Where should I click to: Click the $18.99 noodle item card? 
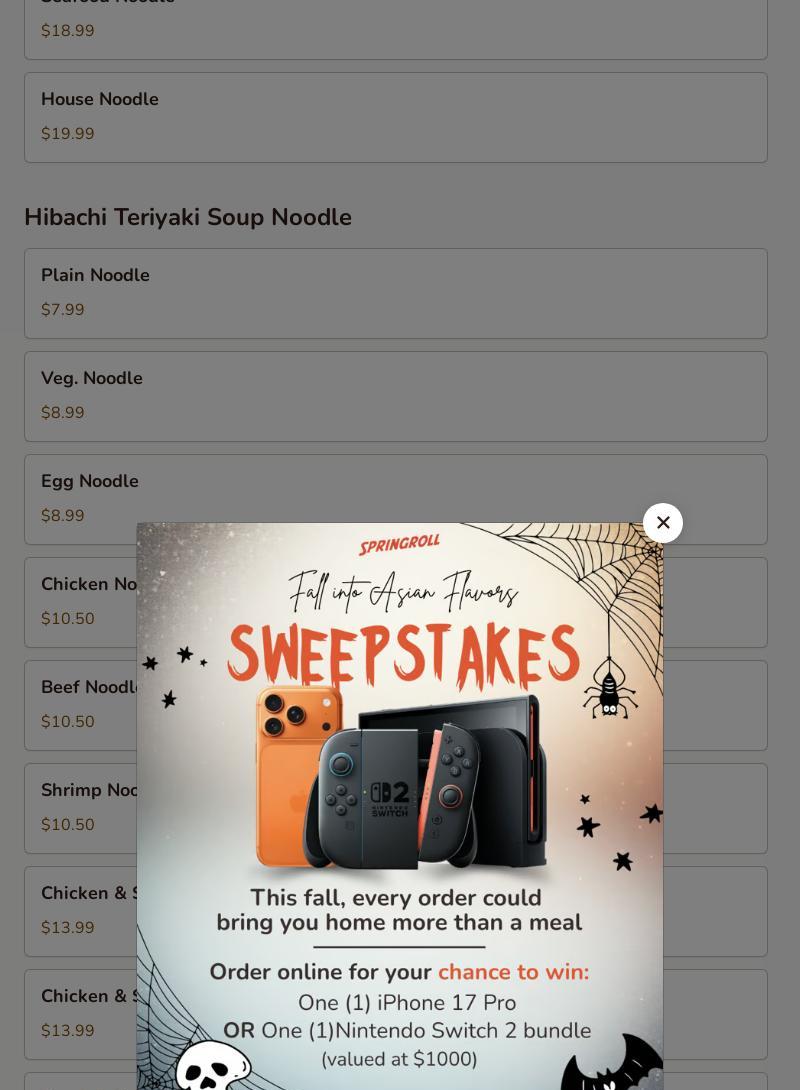tap(395, 28)
